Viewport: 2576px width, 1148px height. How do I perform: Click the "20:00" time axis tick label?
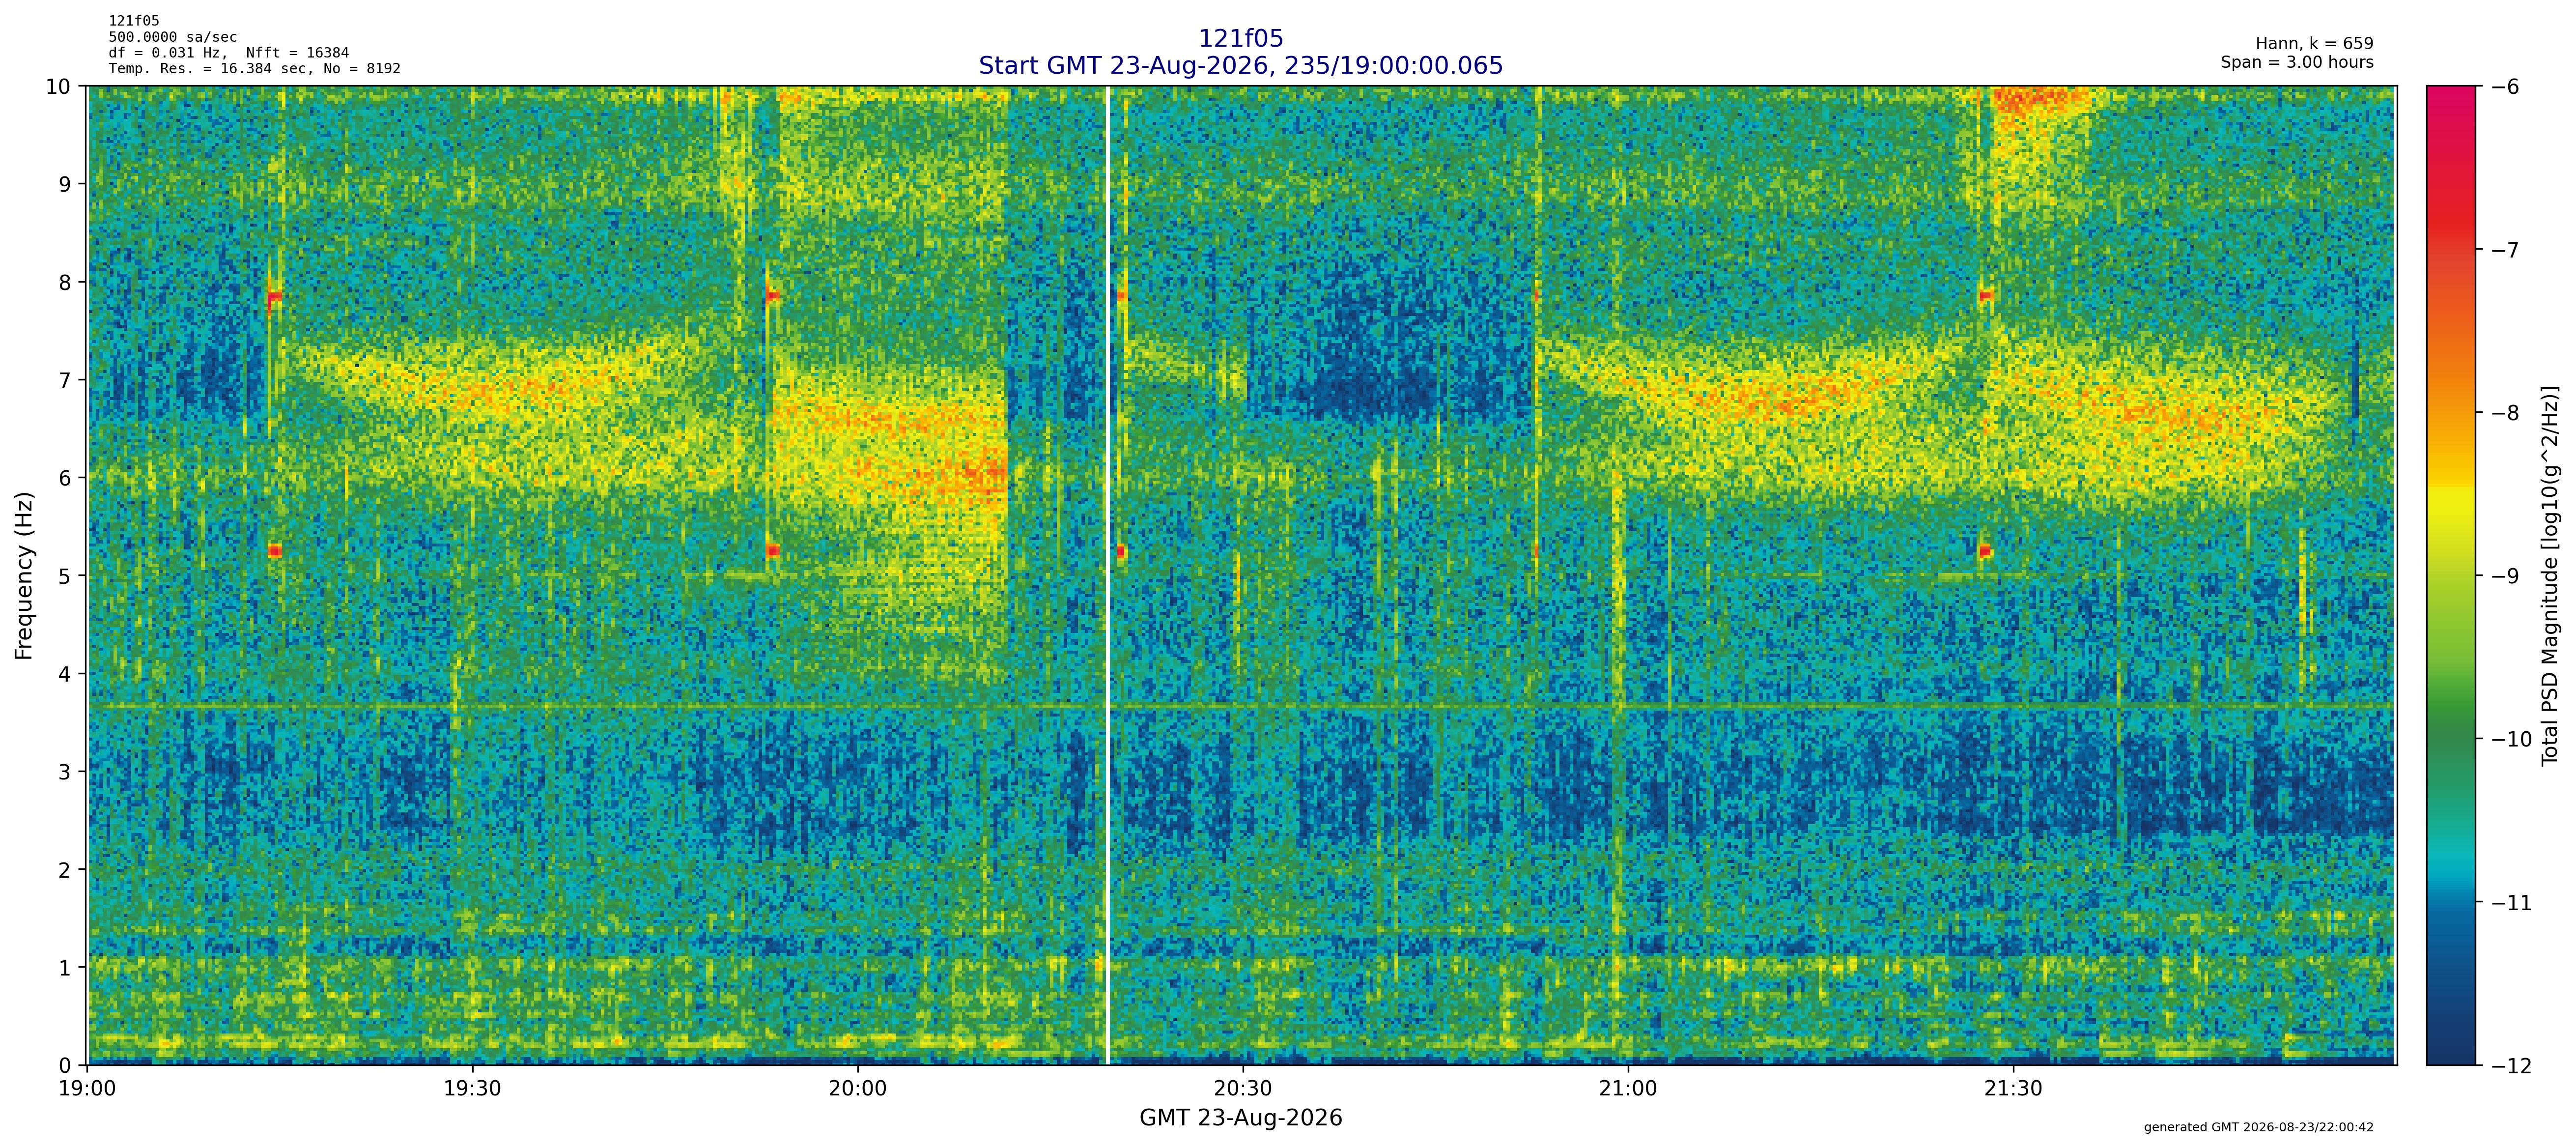(x=858, y=1088)
